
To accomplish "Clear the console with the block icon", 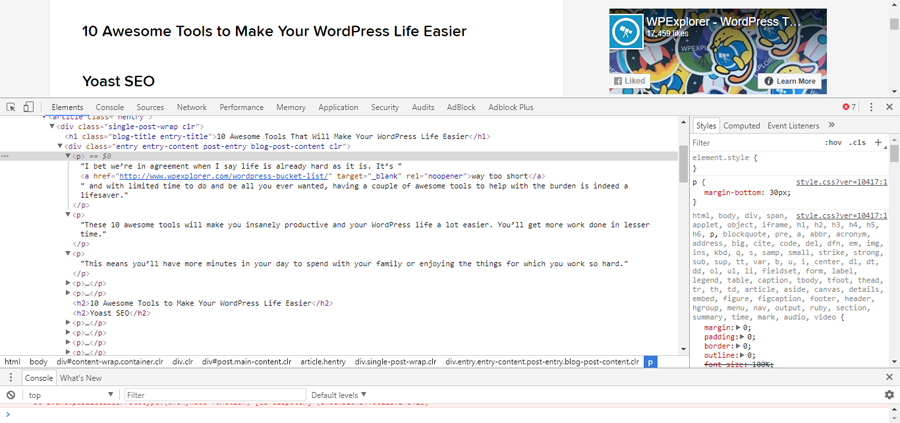I will click(10, 395).
